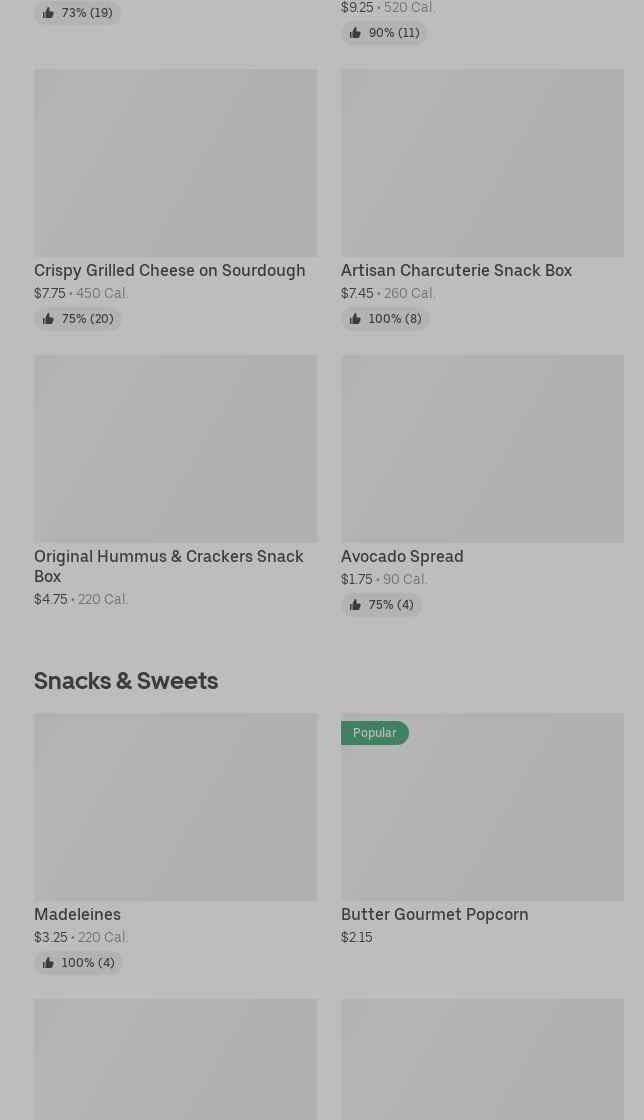Open Artisan Charcuterie Snack Box item
The width and height of the screenshot is (644, 1120).
pyautogui.click(x=456, y=270)
